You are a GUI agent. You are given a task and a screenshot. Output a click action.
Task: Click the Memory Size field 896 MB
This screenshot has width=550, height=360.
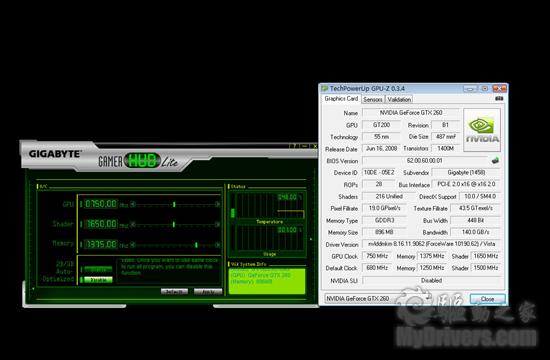click(x=384, y=232)
